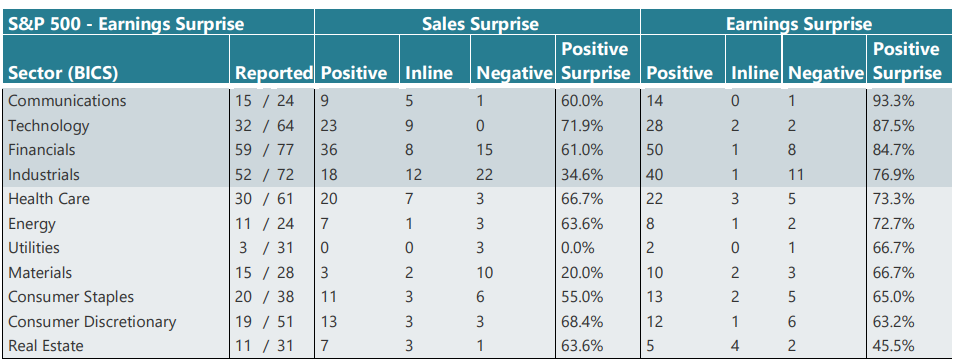Click the Technology sector name

pyautogui.click(x=48, y=126)
